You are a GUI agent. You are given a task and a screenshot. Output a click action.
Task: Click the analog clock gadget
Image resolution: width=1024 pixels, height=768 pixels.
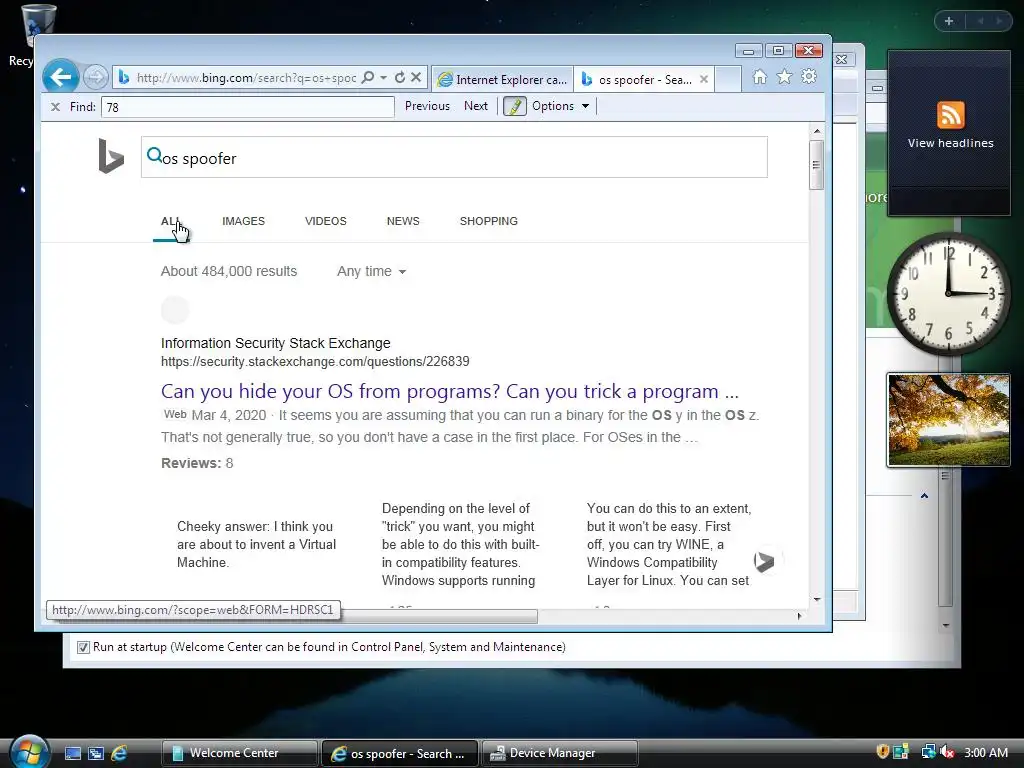click(948, 295)
